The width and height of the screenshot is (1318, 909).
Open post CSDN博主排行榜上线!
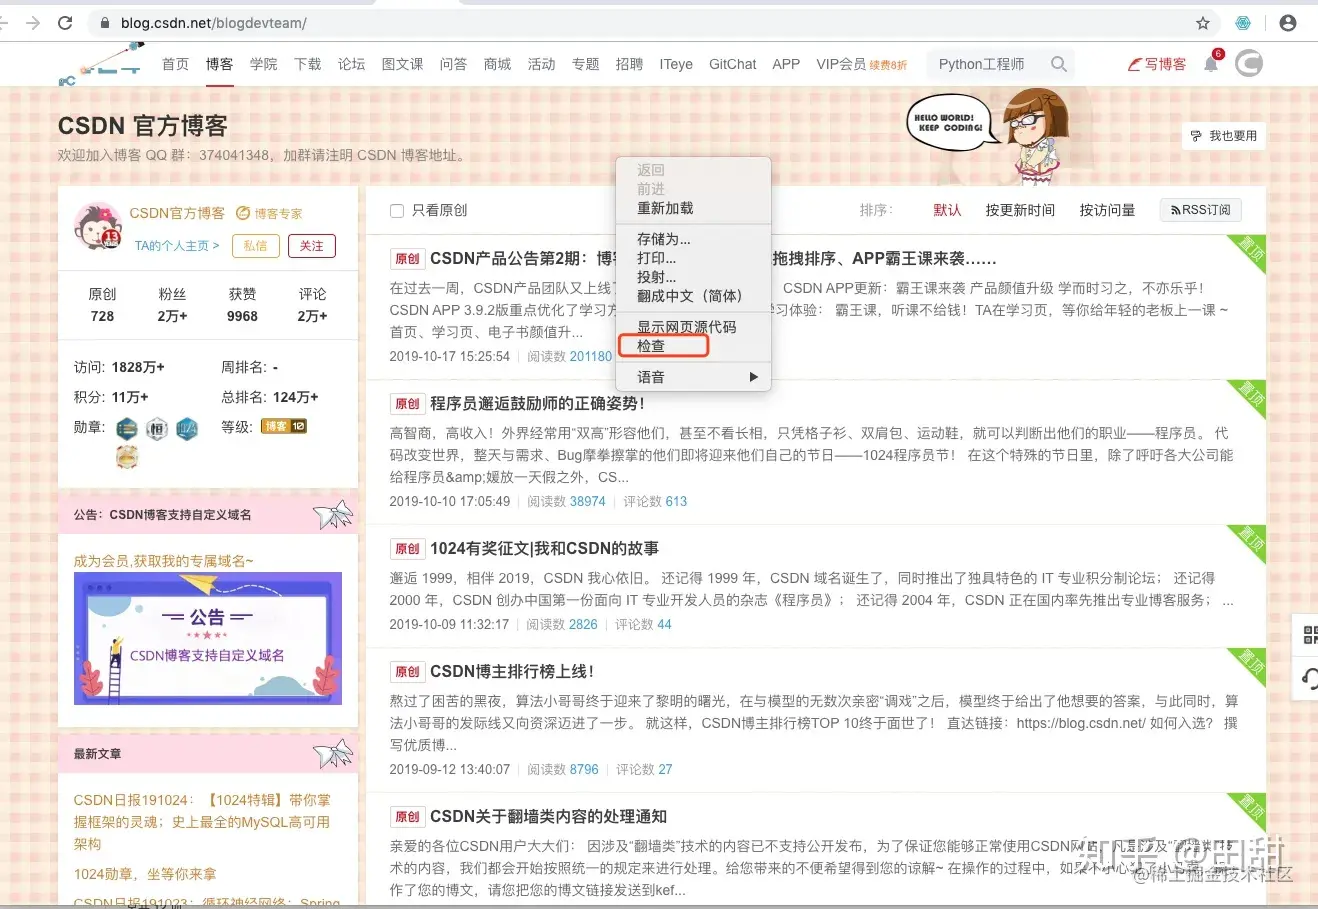pos(512,672)
